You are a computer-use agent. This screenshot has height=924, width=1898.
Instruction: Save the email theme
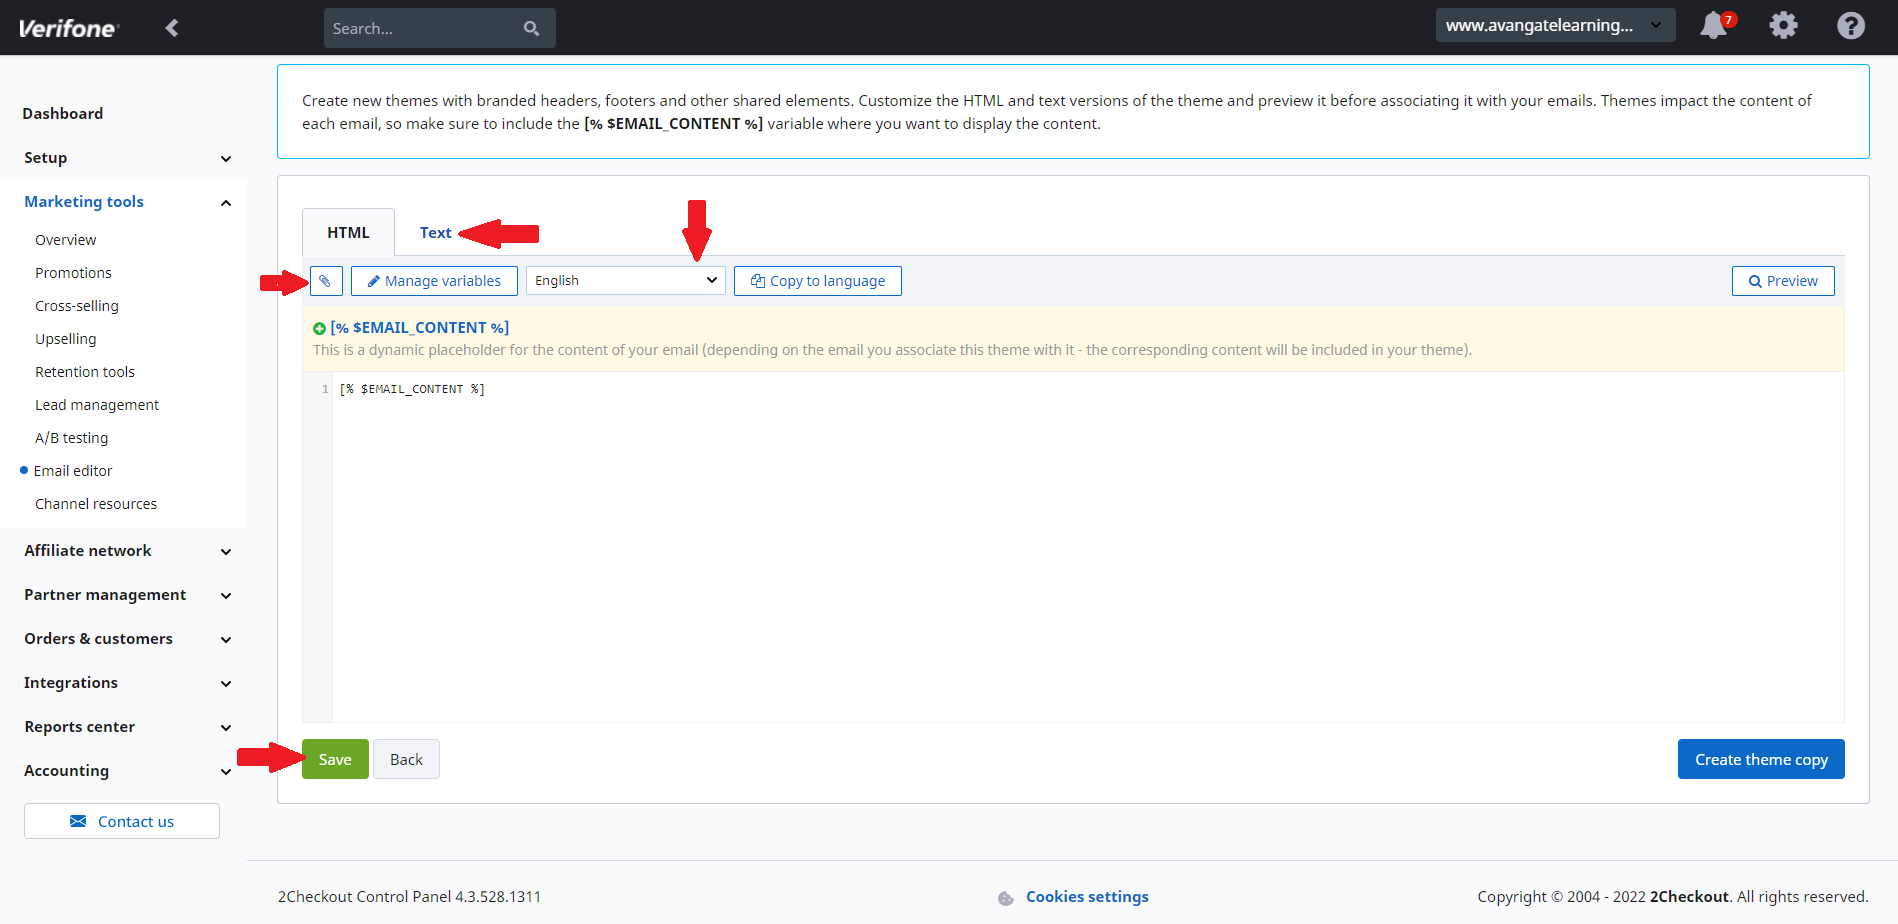[334, 759]
